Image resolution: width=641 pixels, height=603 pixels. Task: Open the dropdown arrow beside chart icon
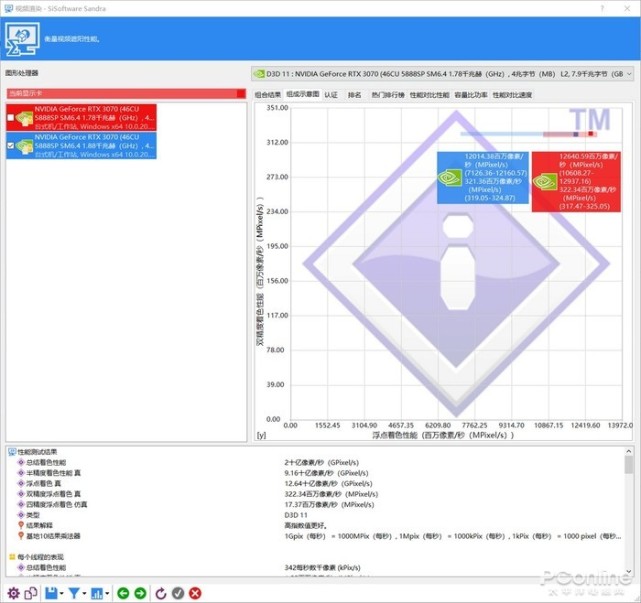pyautogui.click(x=107, y=594)
